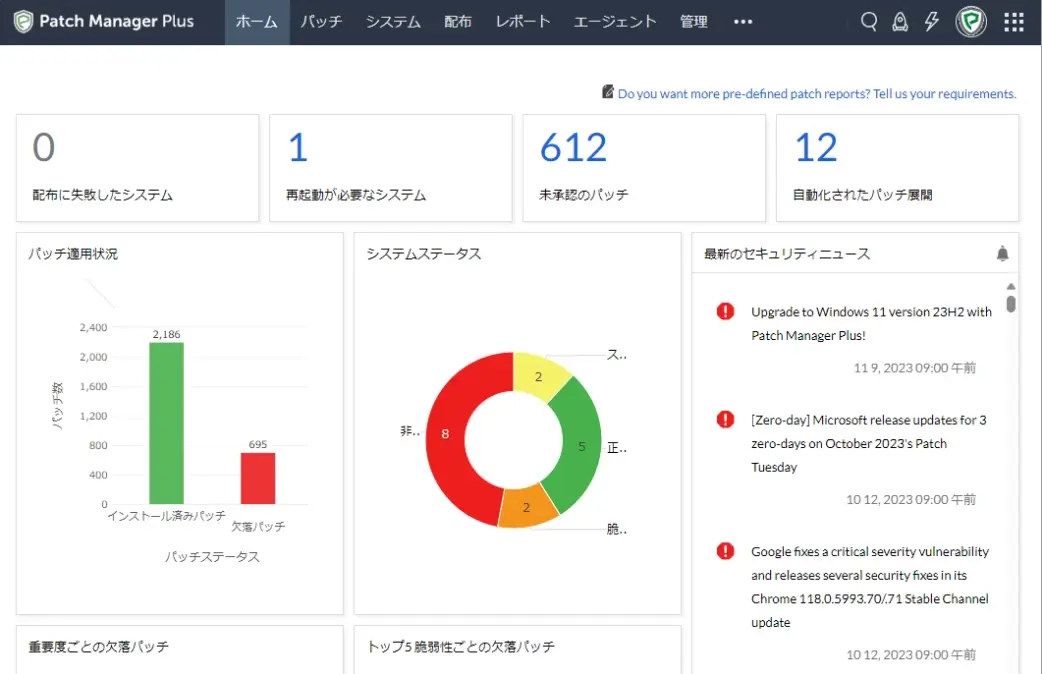Click the 11 9, 2023 09:00 午前 timestamp
1042x674 pixels.
[x=914, y=368]
